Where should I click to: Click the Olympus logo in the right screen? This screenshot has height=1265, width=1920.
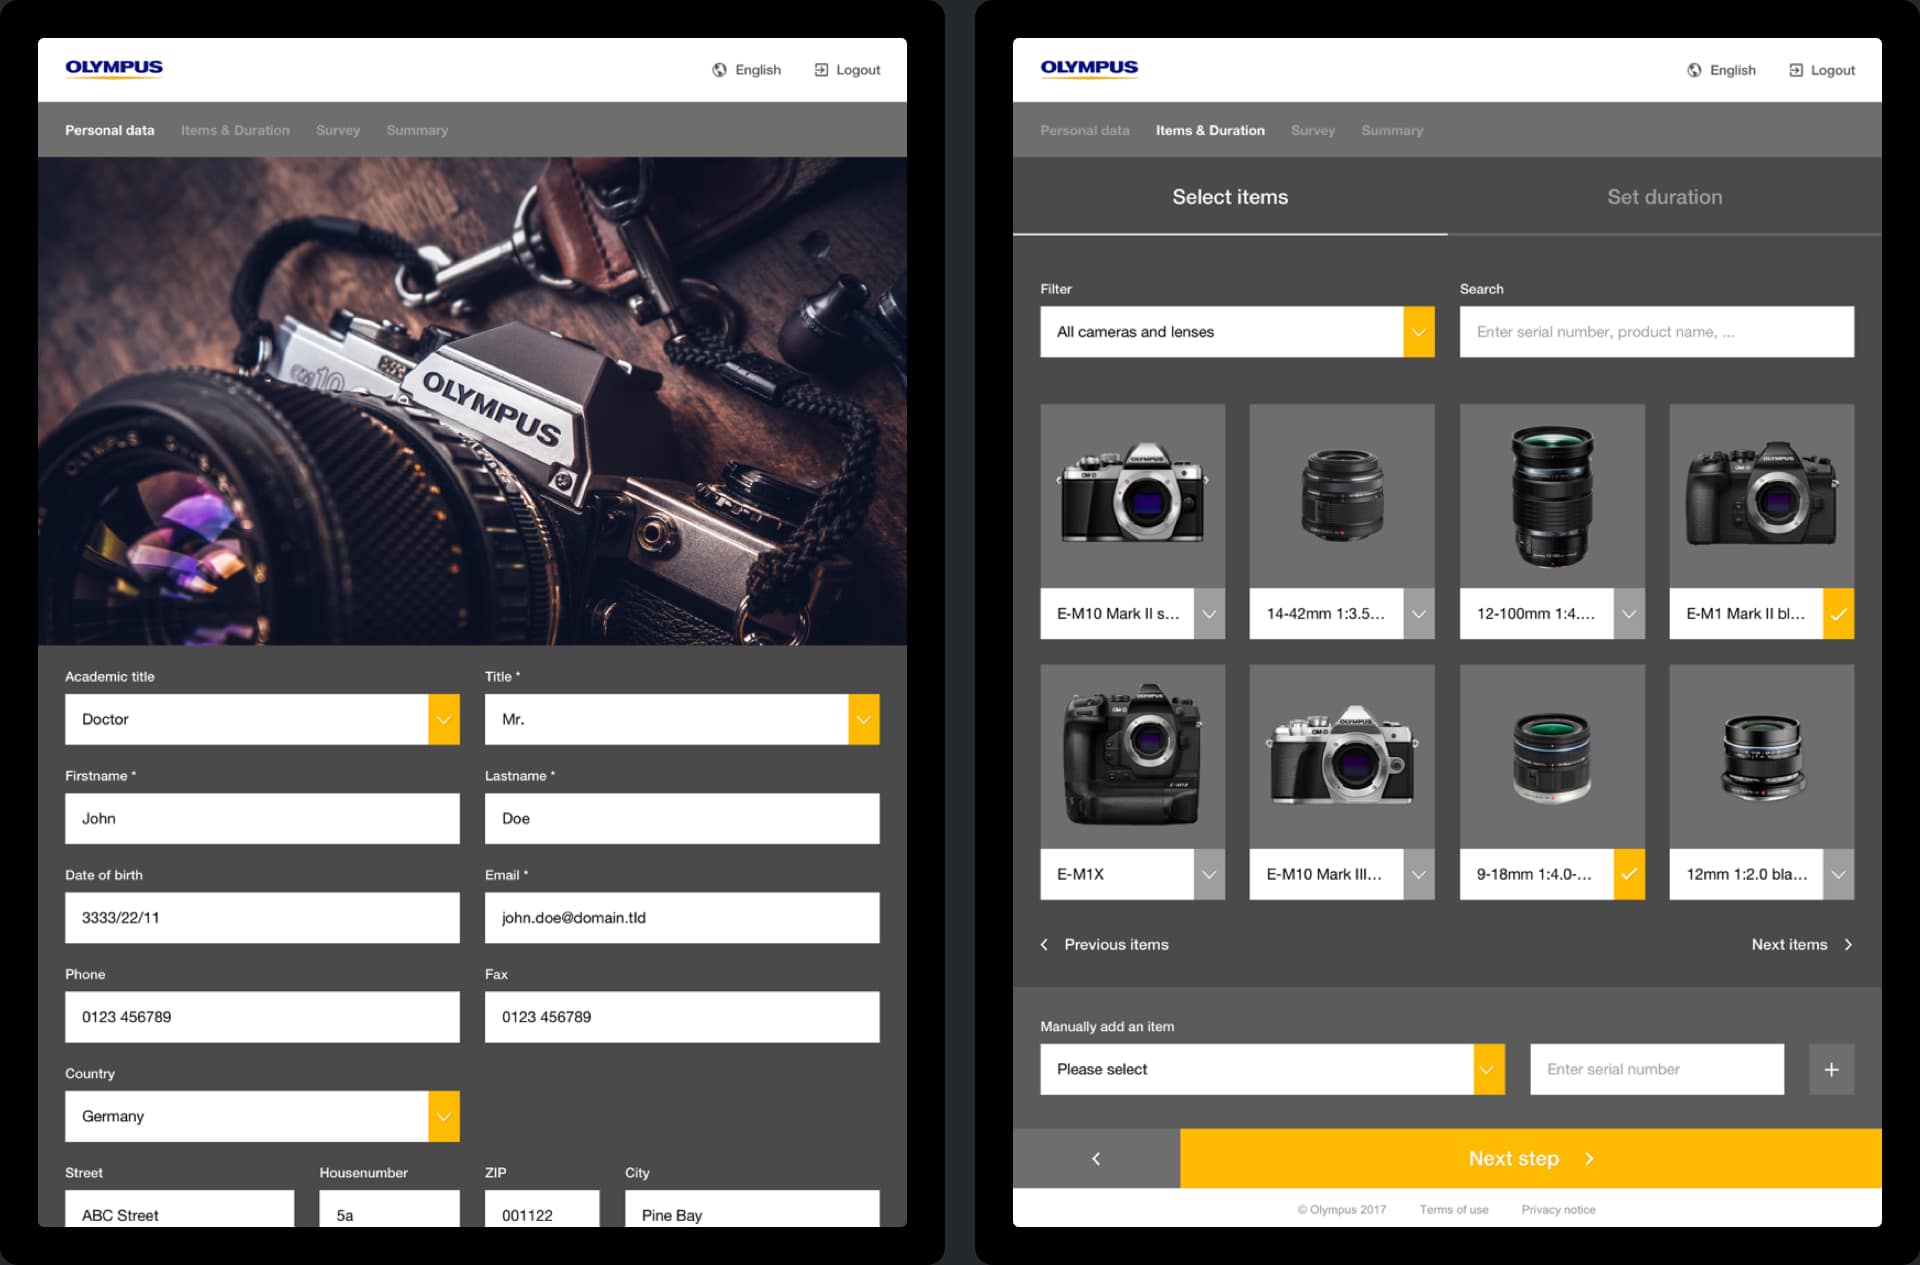[x=1089, y=68]
